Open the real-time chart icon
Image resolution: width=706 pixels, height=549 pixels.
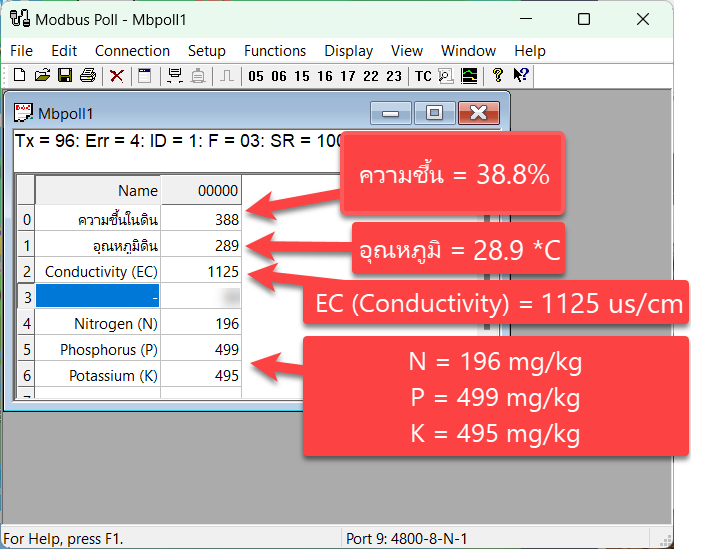469,76
